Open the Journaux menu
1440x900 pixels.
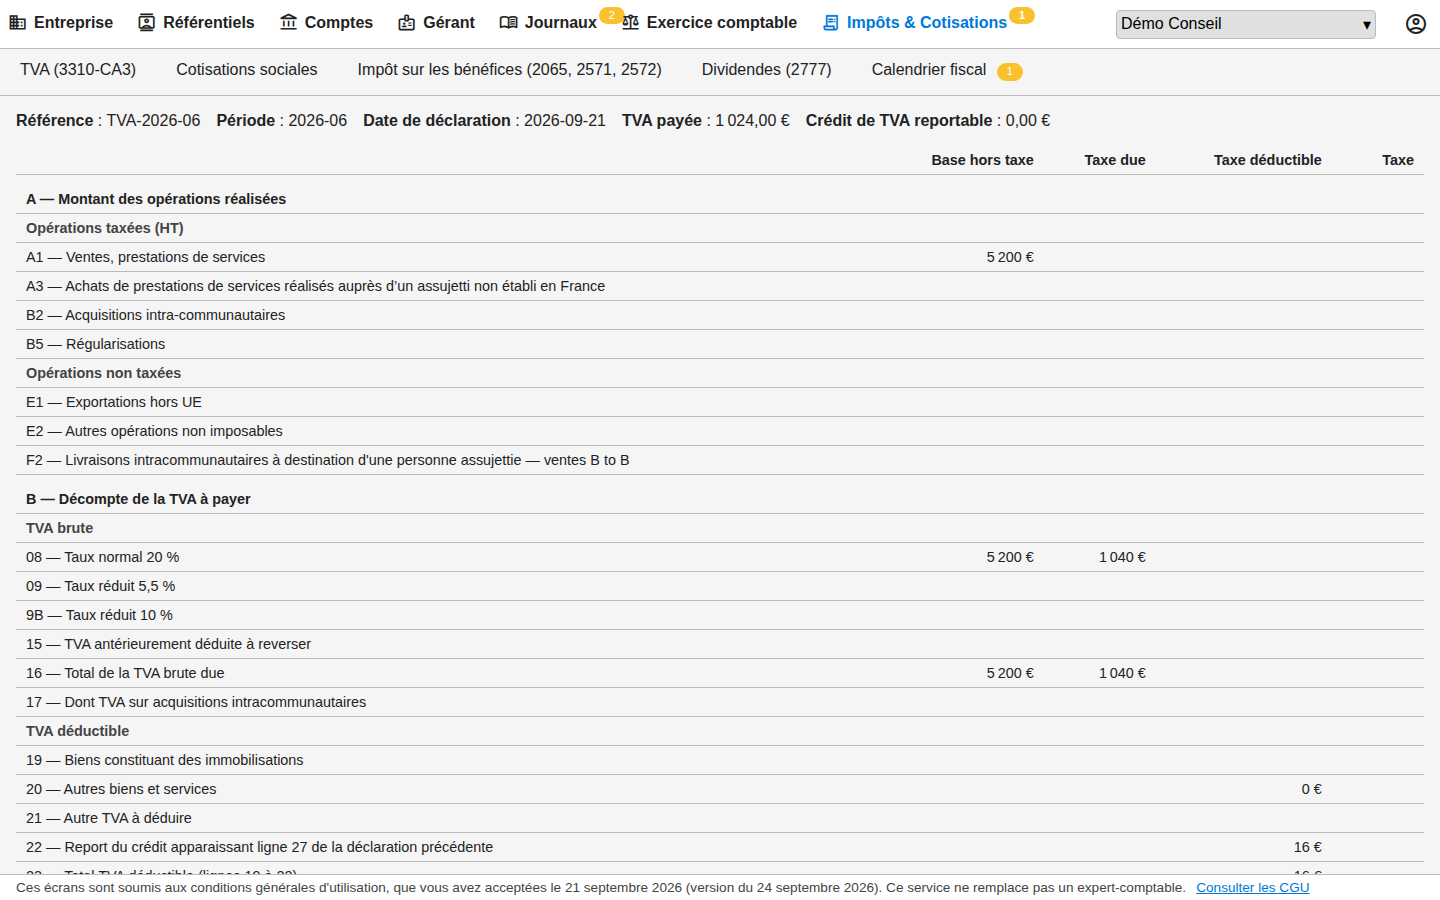click(x=548, y=22)
